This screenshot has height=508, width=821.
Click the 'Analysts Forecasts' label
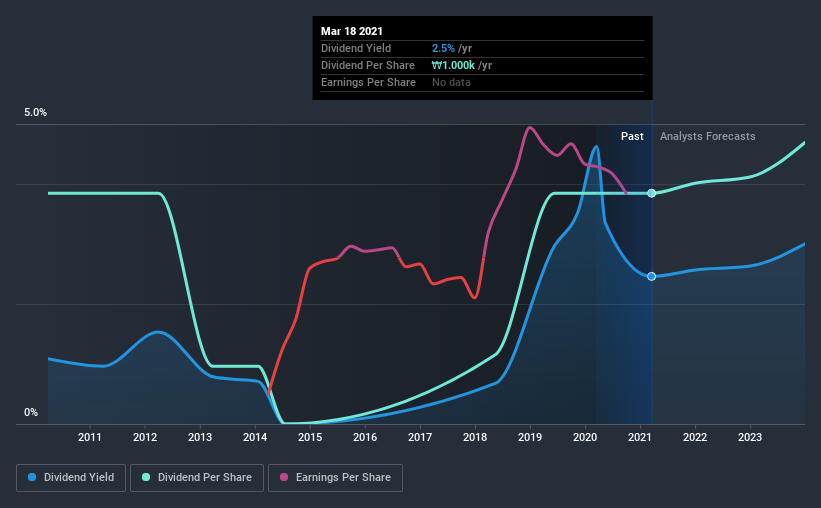pyautogui.click(x=707, y=136)
